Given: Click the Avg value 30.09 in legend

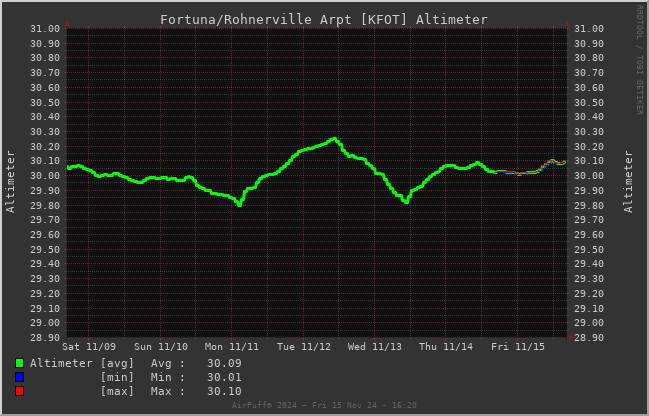Looking at the screenshot, I should tap(224, 363).
